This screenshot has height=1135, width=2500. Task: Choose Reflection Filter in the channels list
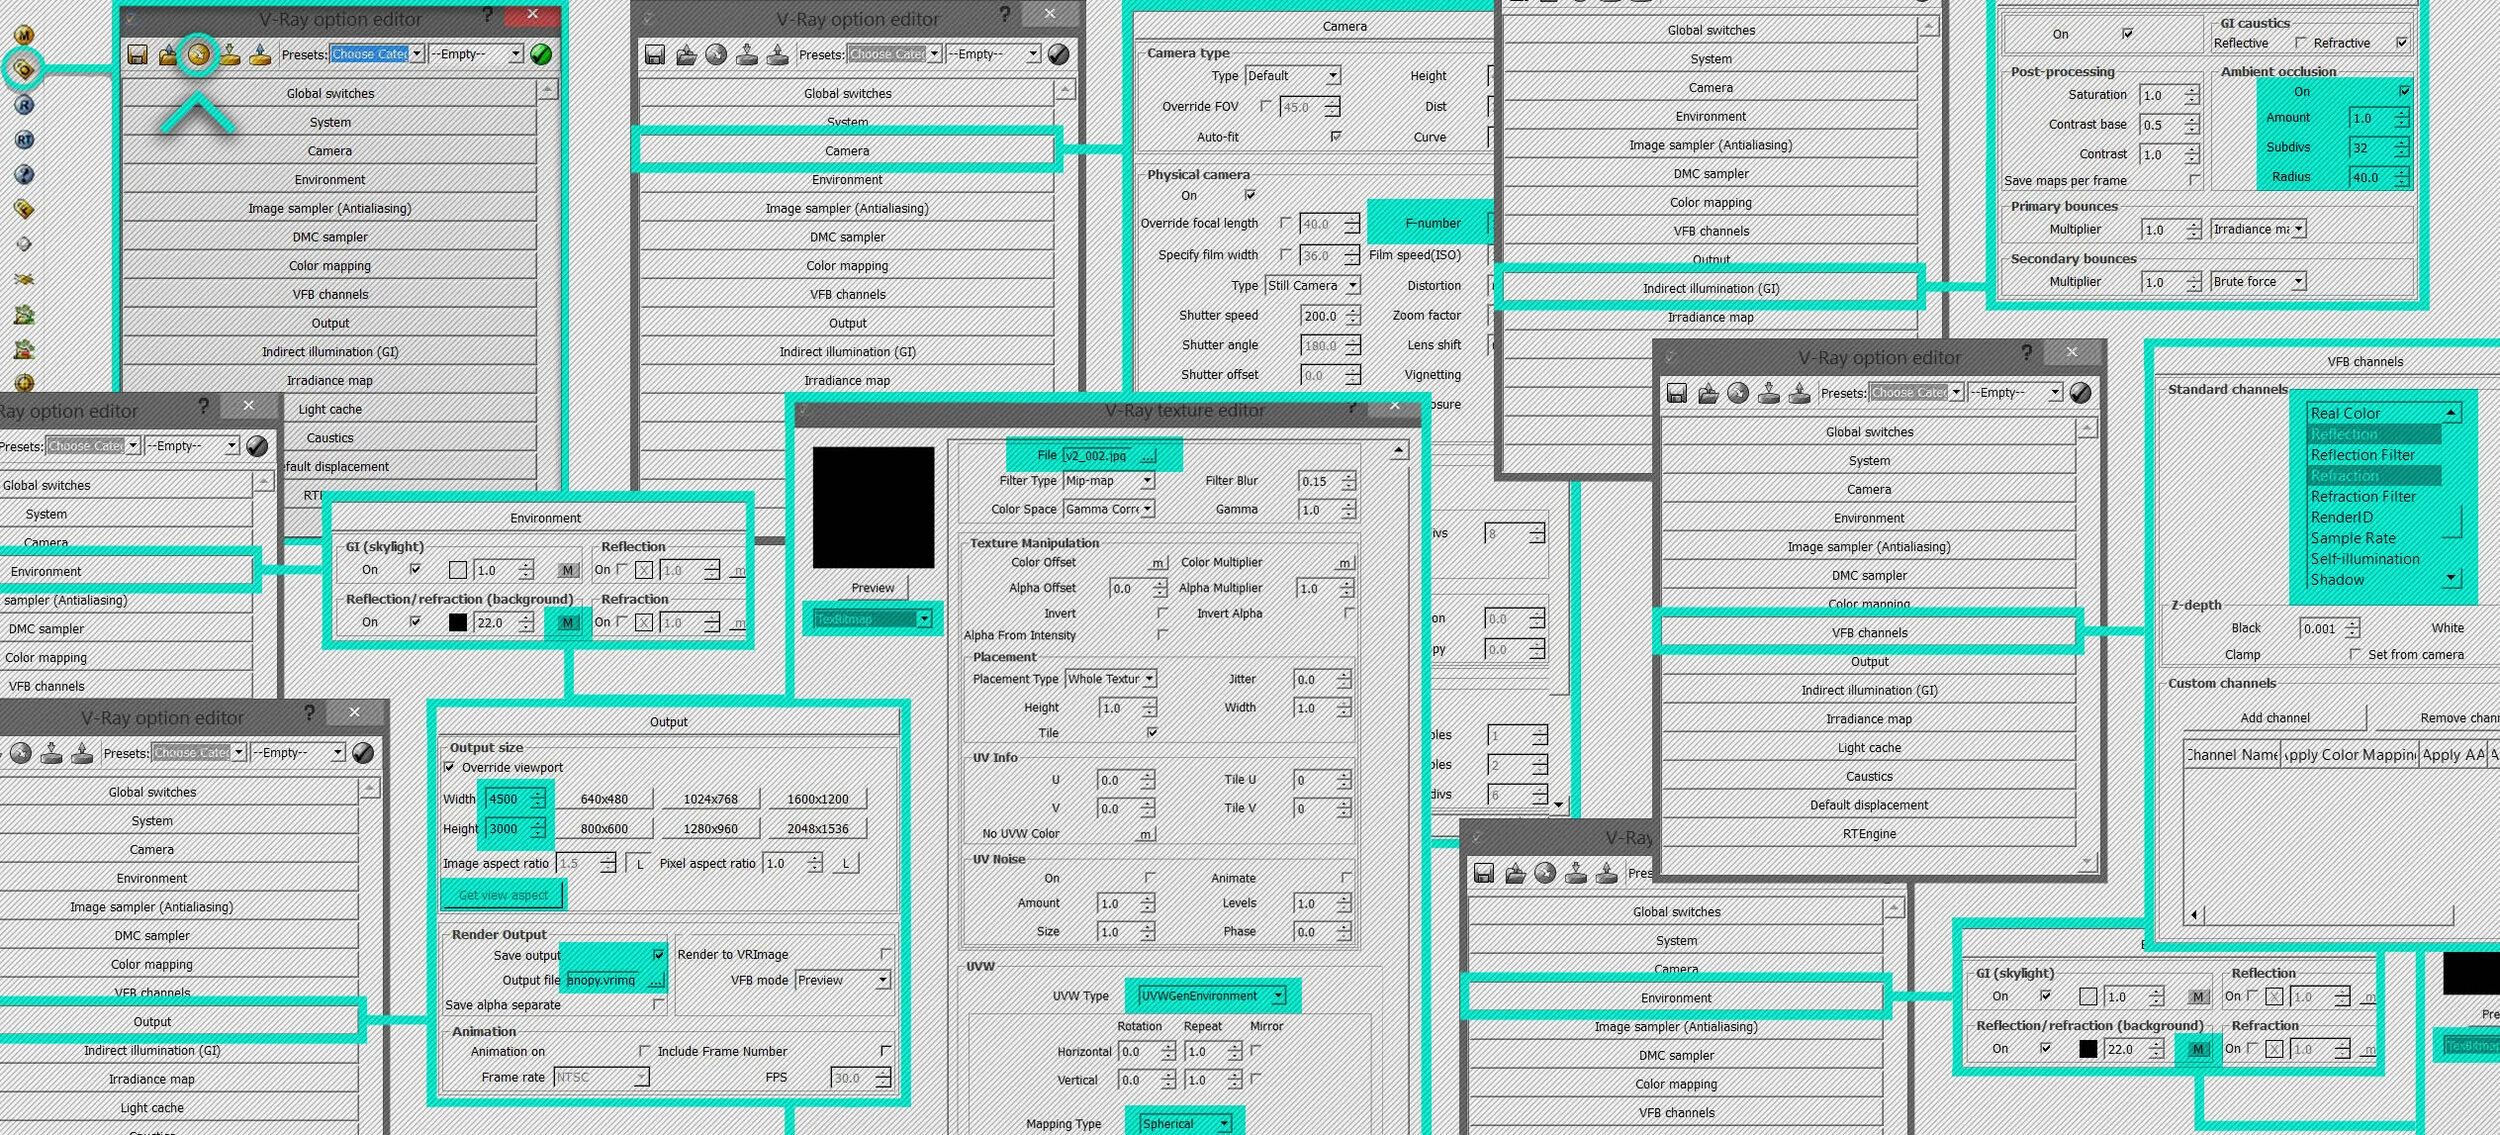click(2362, 455)
